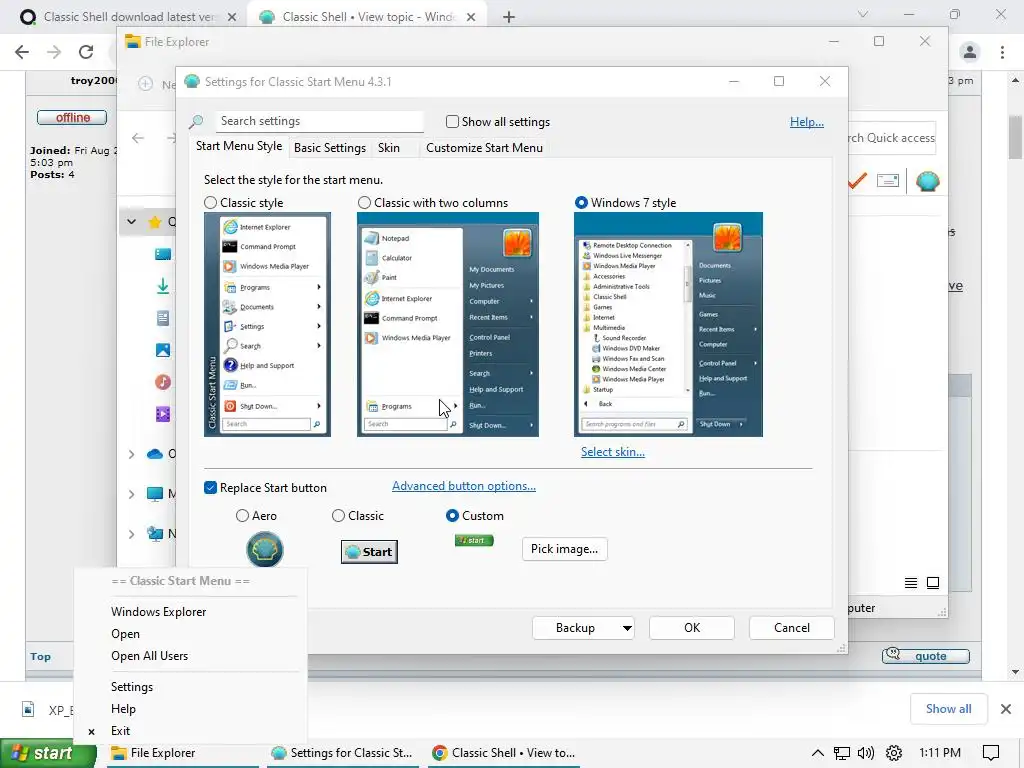Click the Aero shell start button image
Image resolution: width=1024 pixels, height=768 pixels.
click(x=264, y=549)
